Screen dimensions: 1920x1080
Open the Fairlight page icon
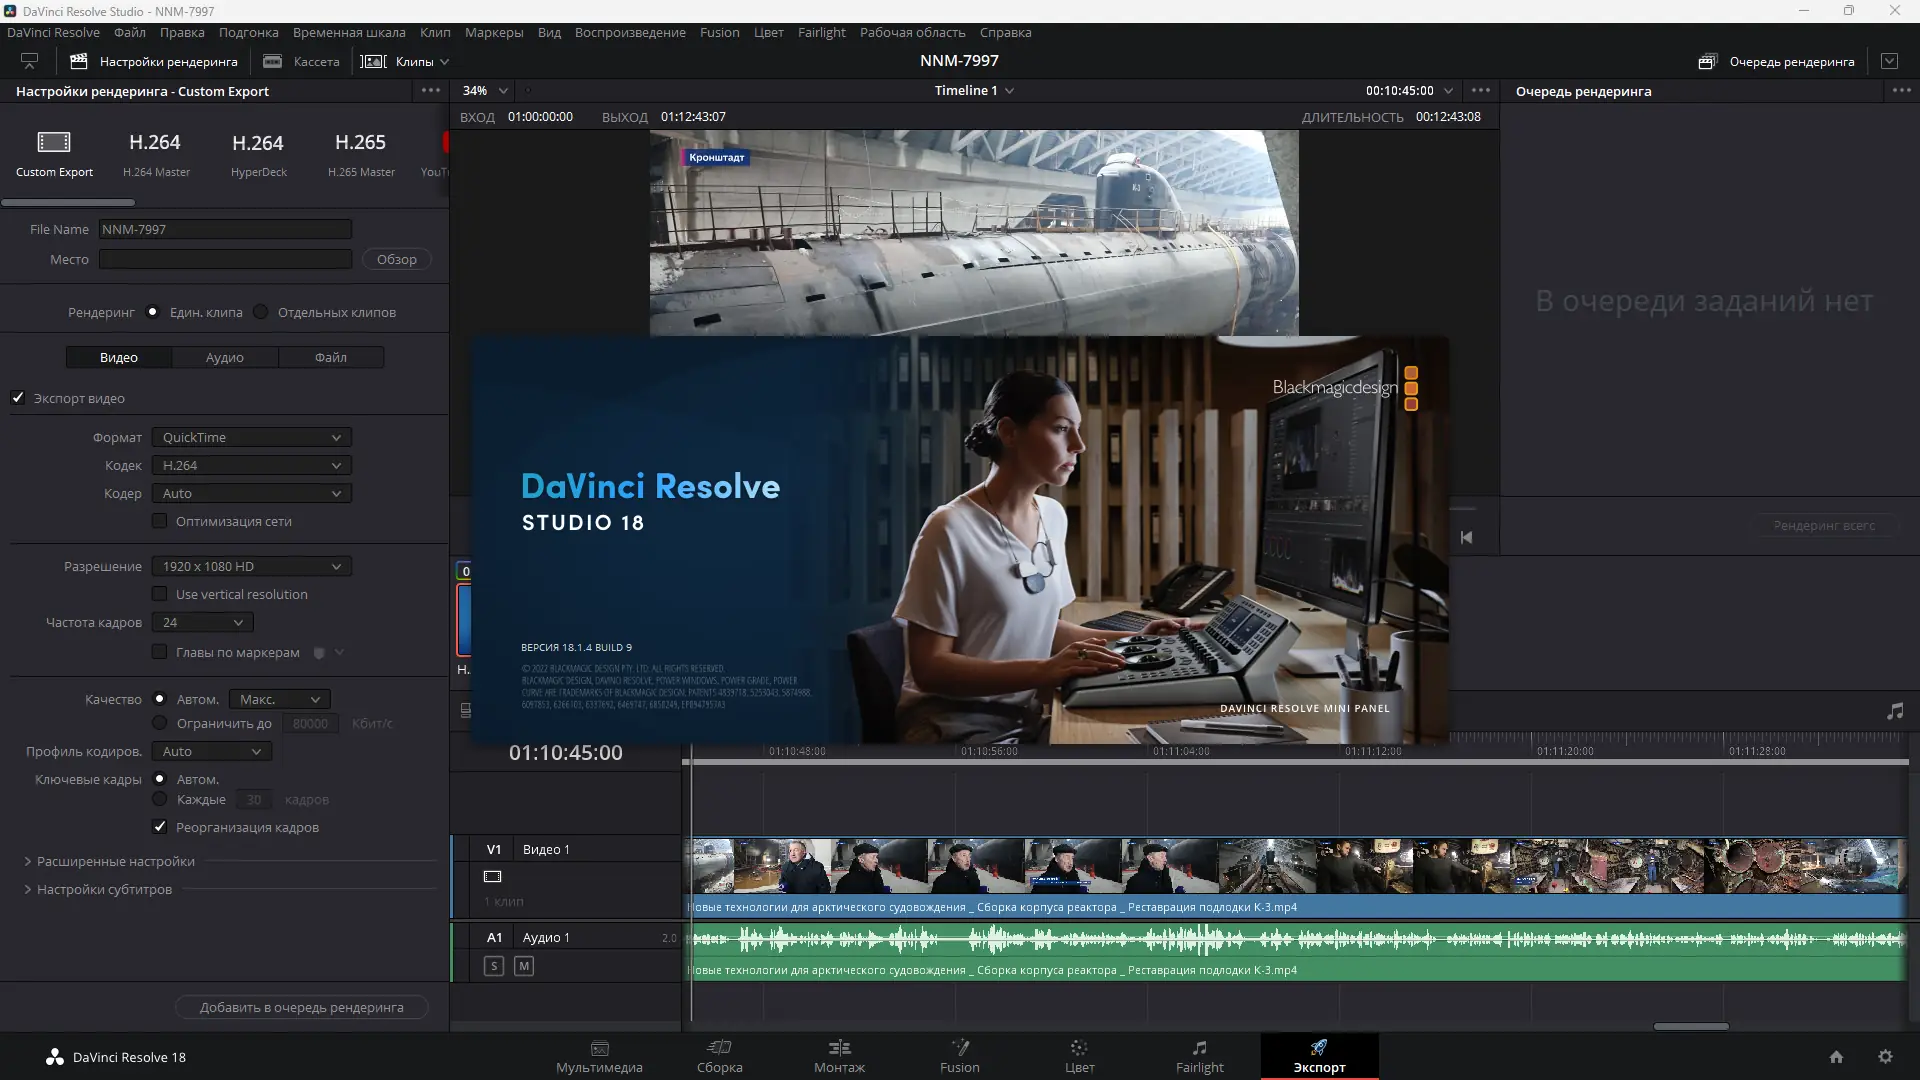[1199, 1048]
